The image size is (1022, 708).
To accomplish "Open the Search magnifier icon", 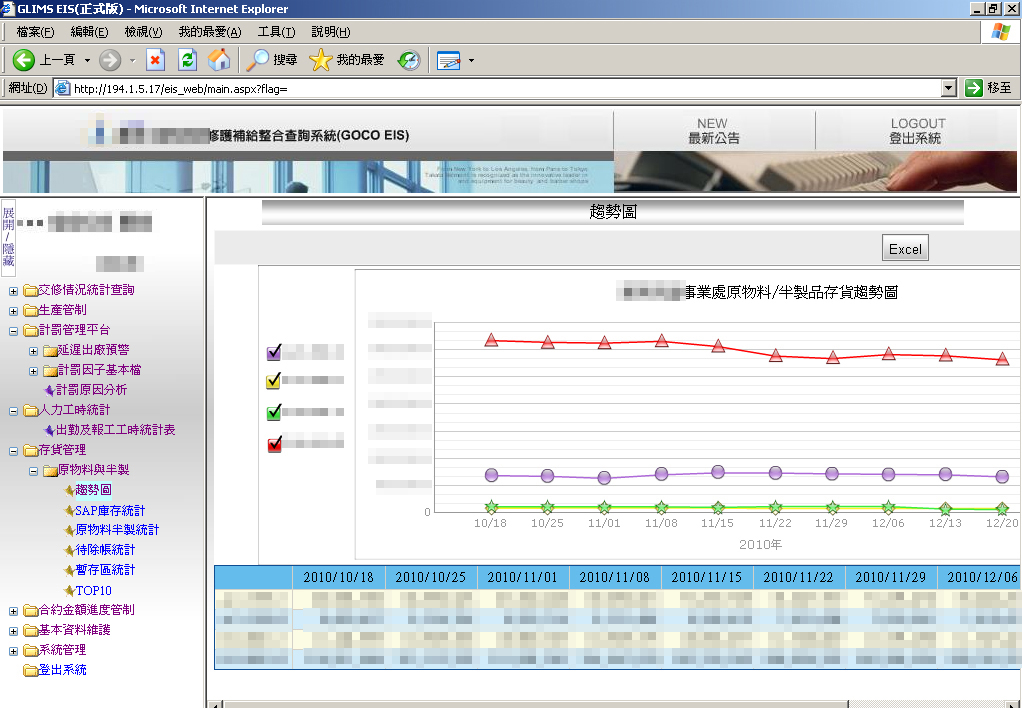I will click(x=258, y=60).
